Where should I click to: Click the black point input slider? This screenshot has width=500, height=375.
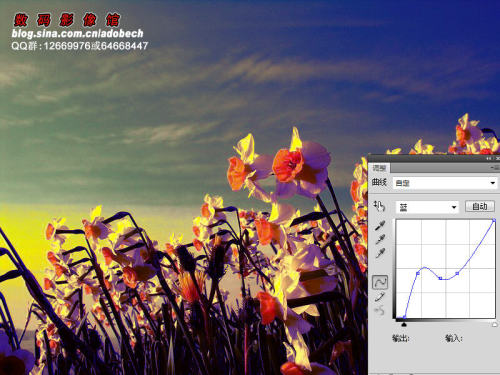click(404, 324)
